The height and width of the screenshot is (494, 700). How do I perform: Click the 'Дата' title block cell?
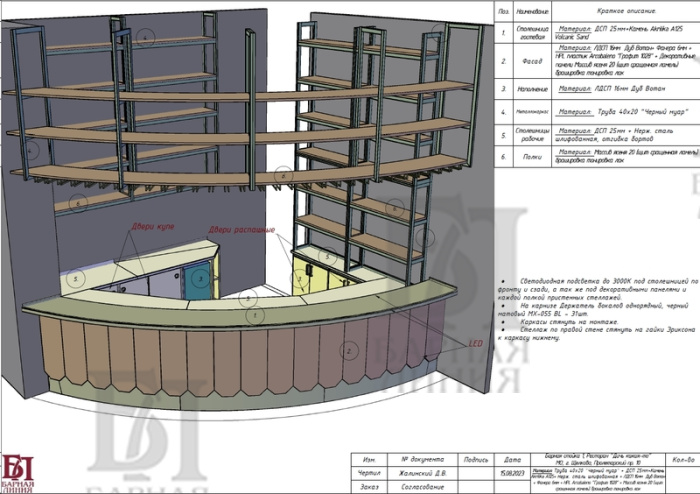coord(512,460)
